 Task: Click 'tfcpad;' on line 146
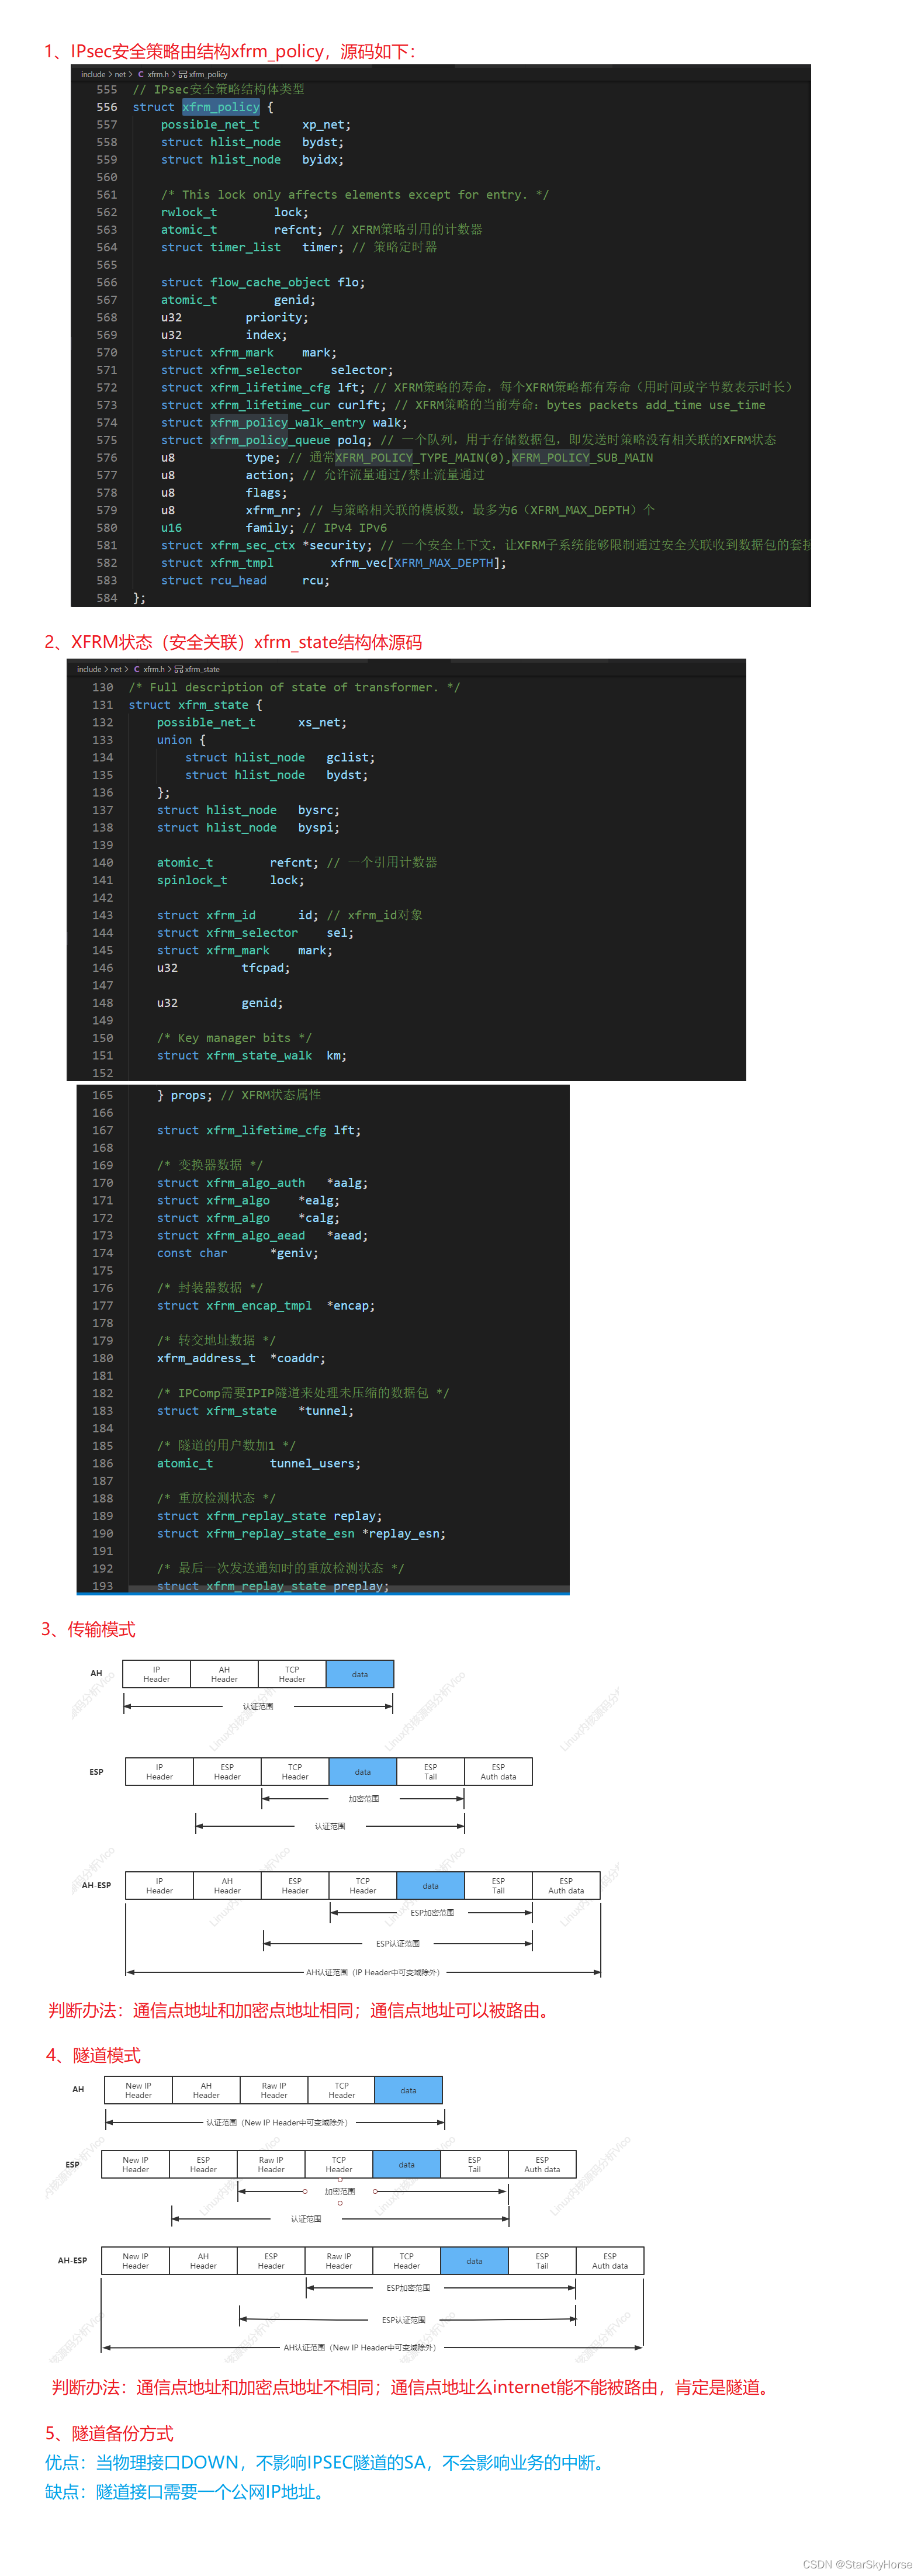(x=266, y=968)
